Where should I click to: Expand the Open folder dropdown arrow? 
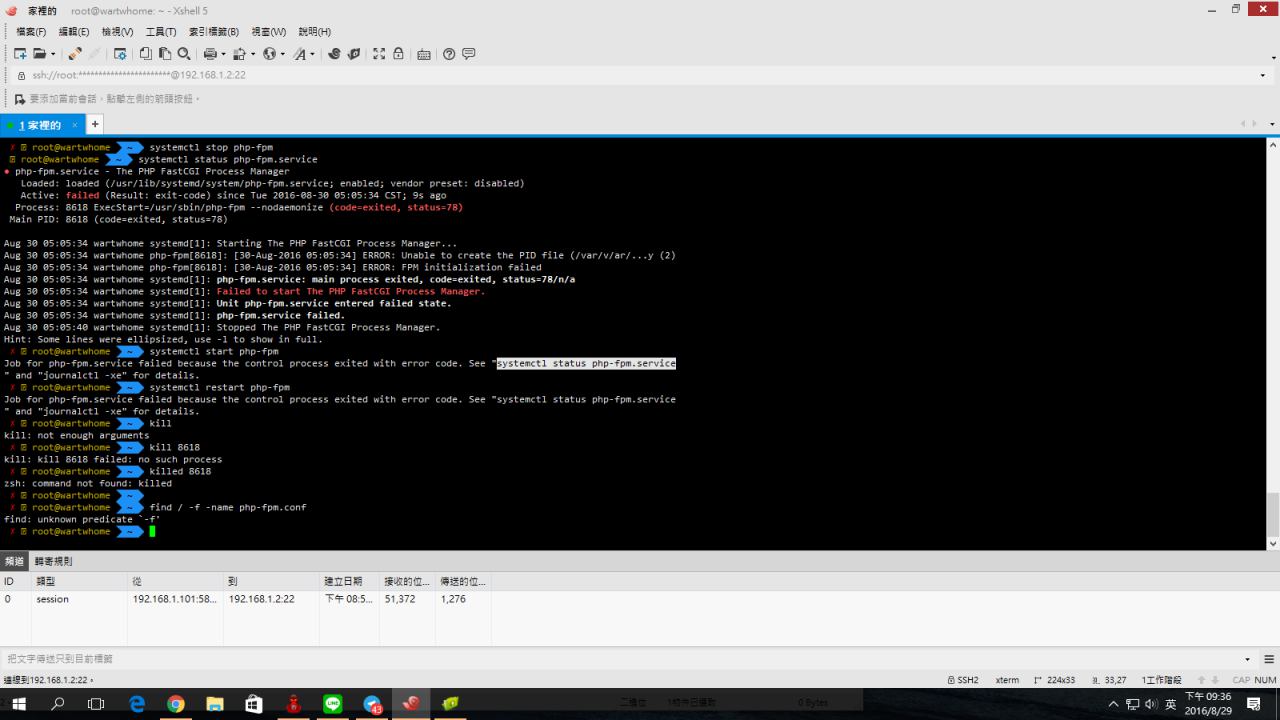point(52,54)
